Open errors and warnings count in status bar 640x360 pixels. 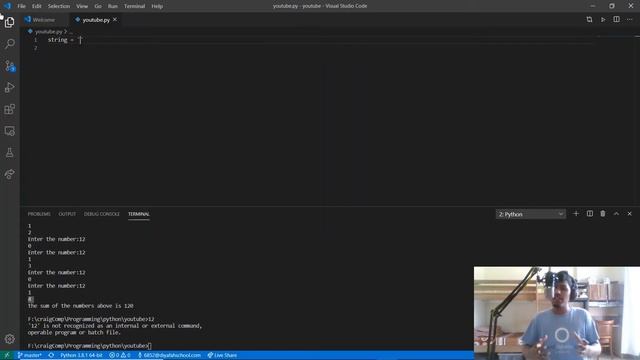pyautogui.click(x=120, y=355)
